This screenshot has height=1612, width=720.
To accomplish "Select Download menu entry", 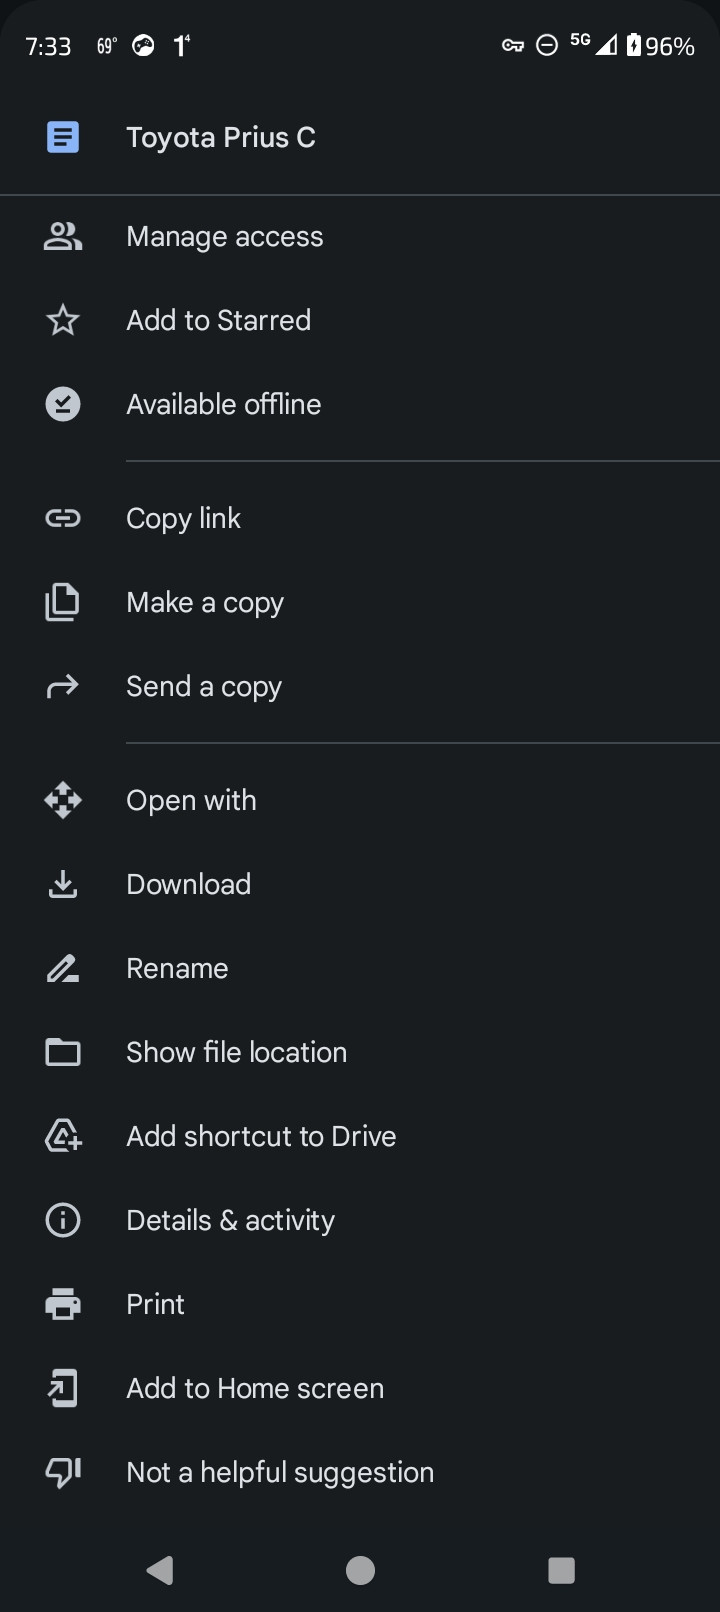I will [360, 884].
